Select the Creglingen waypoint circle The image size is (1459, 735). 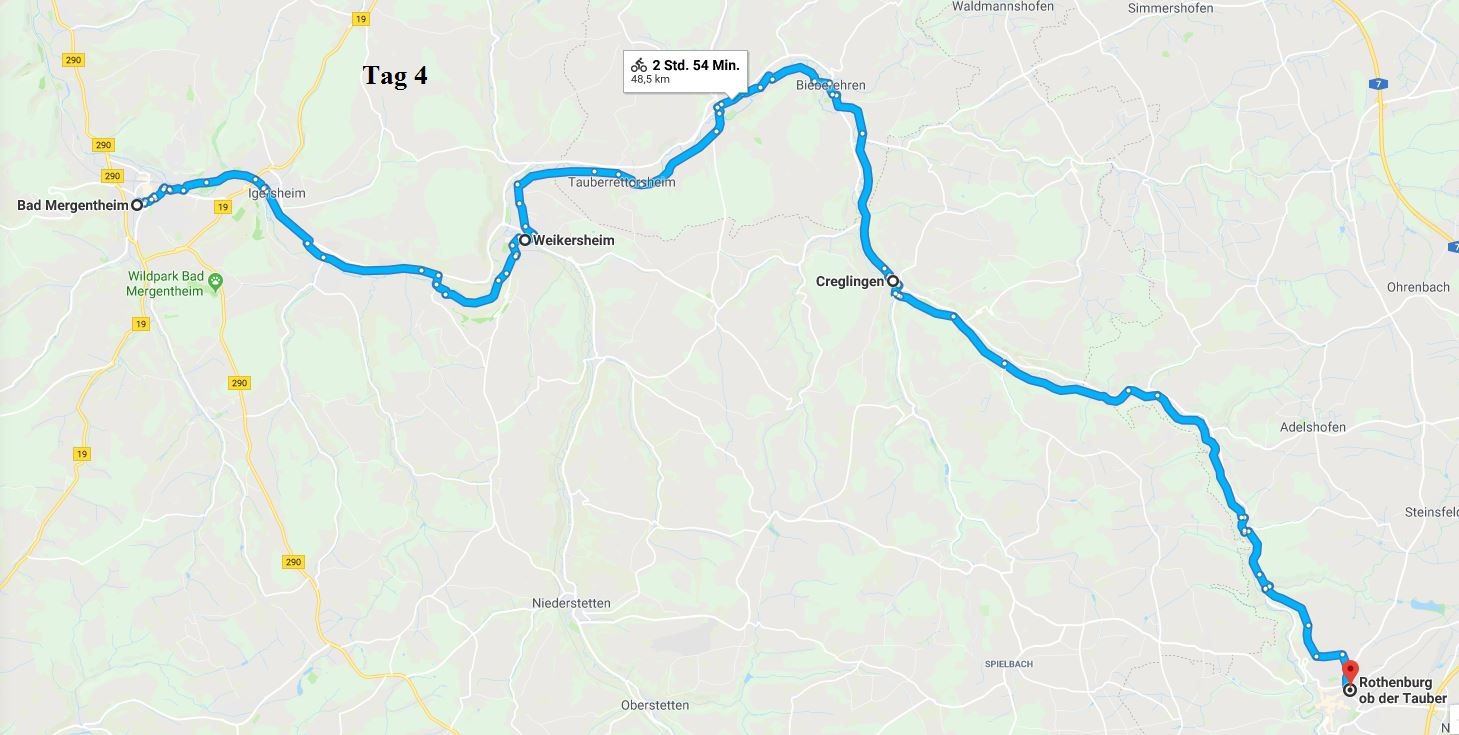892,282
